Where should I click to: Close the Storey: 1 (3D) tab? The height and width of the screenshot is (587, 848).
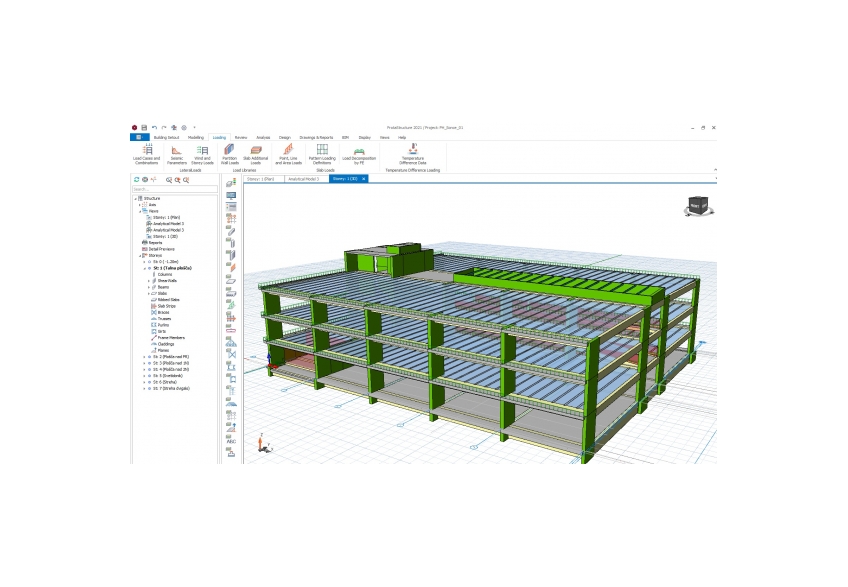point(364,179)
